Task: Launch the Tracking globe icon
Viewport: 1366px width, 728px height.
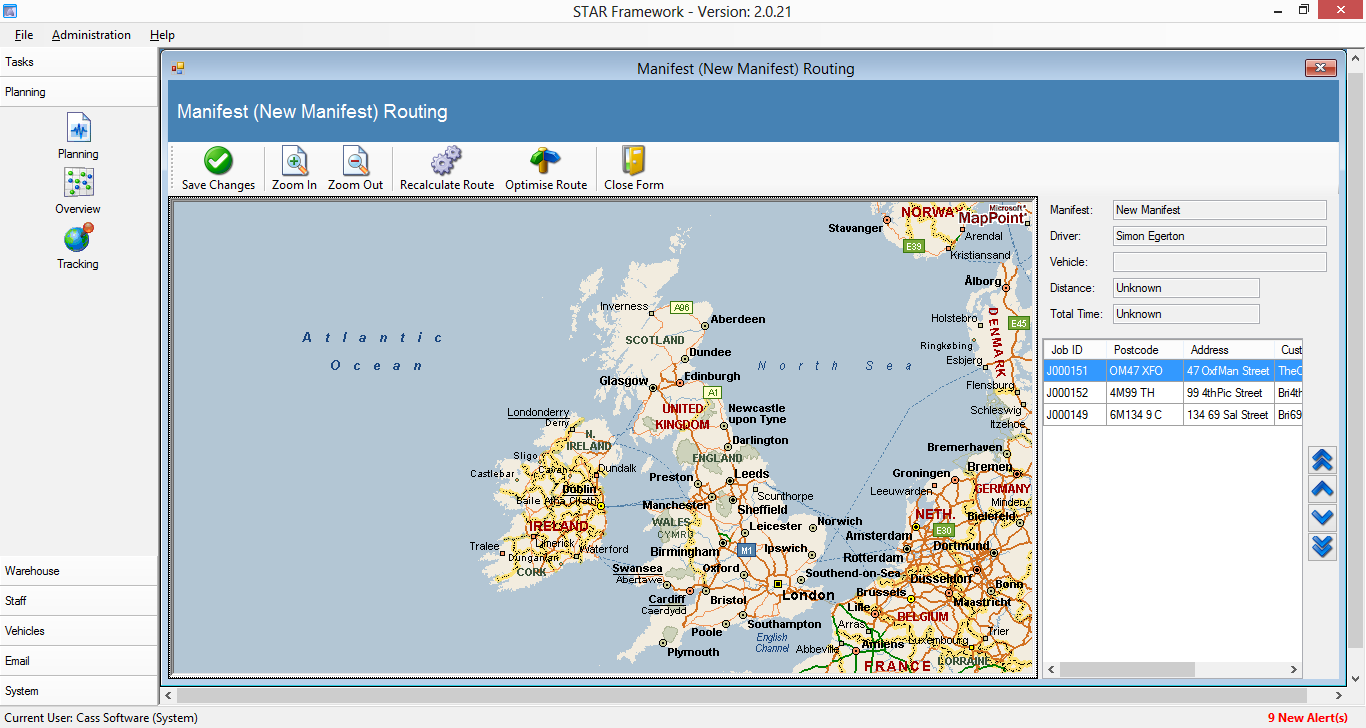Action: [78, 239]
